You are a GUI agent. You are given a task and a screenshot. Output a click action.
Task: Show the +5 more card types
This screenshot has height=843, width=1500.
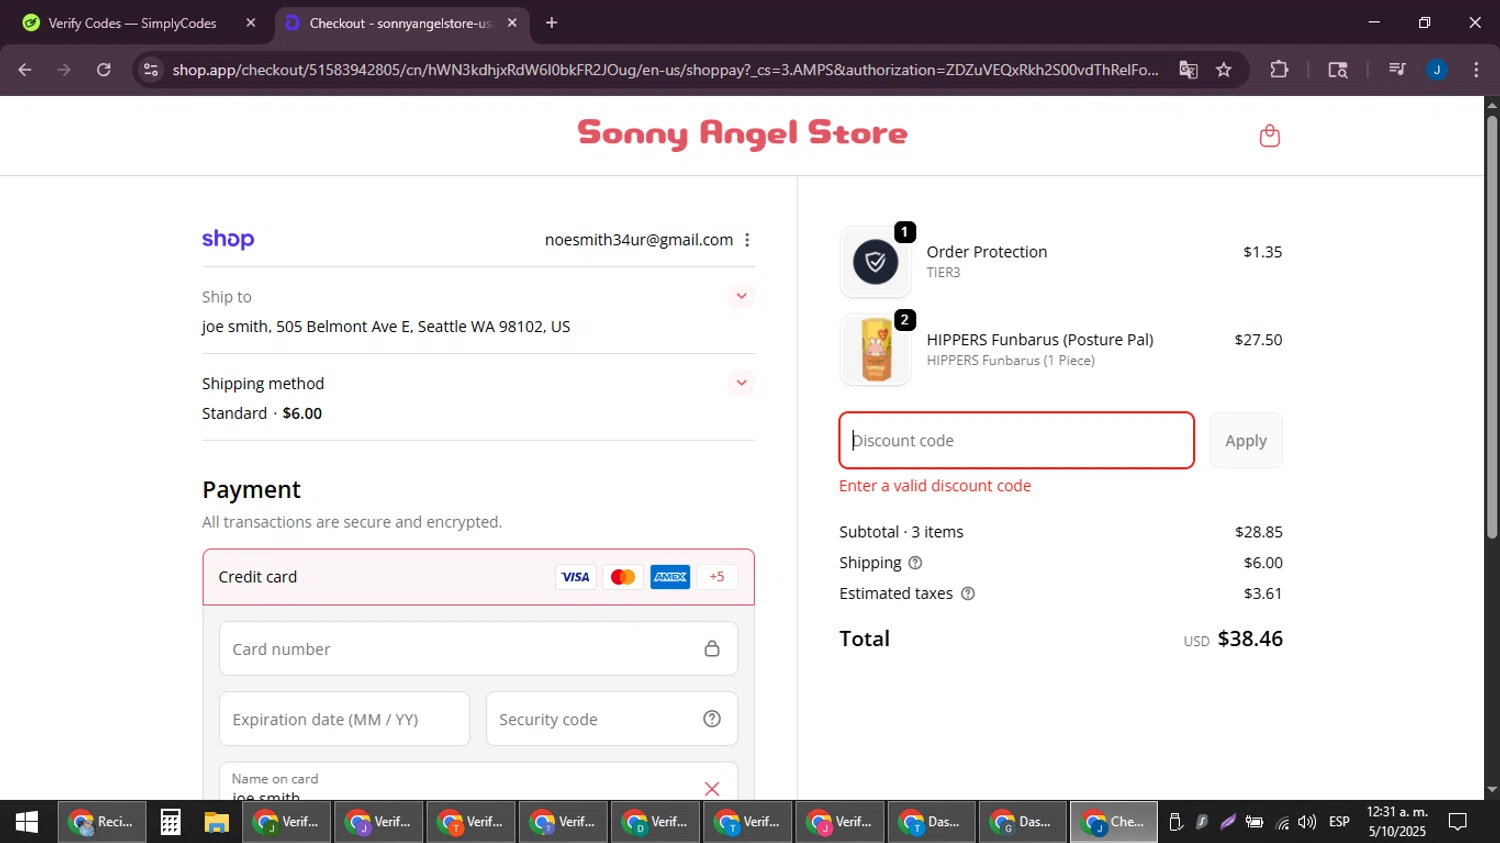[x=717, y=577]
